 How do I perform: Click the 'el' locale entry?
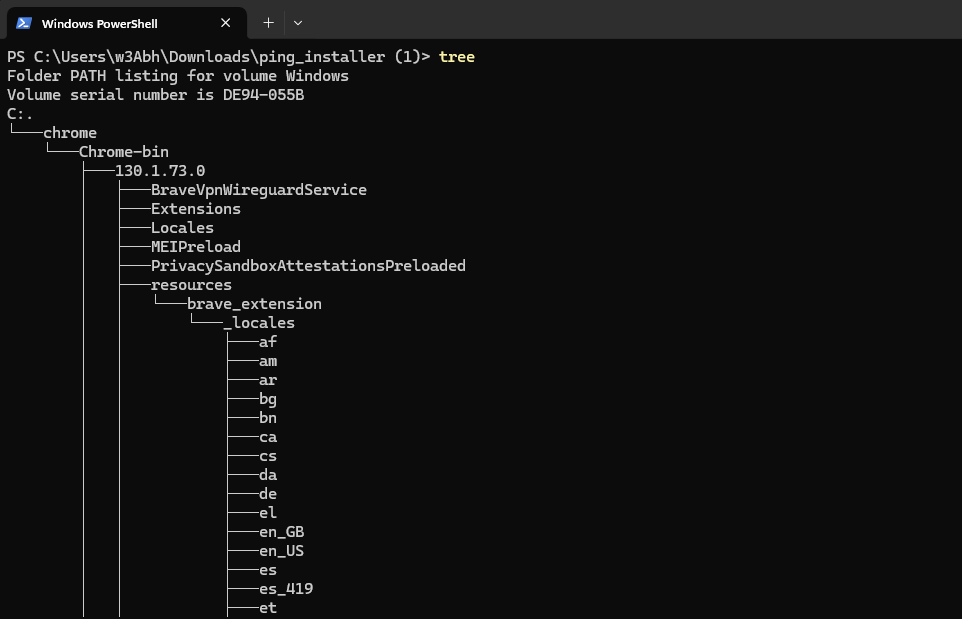pos(268,513)
